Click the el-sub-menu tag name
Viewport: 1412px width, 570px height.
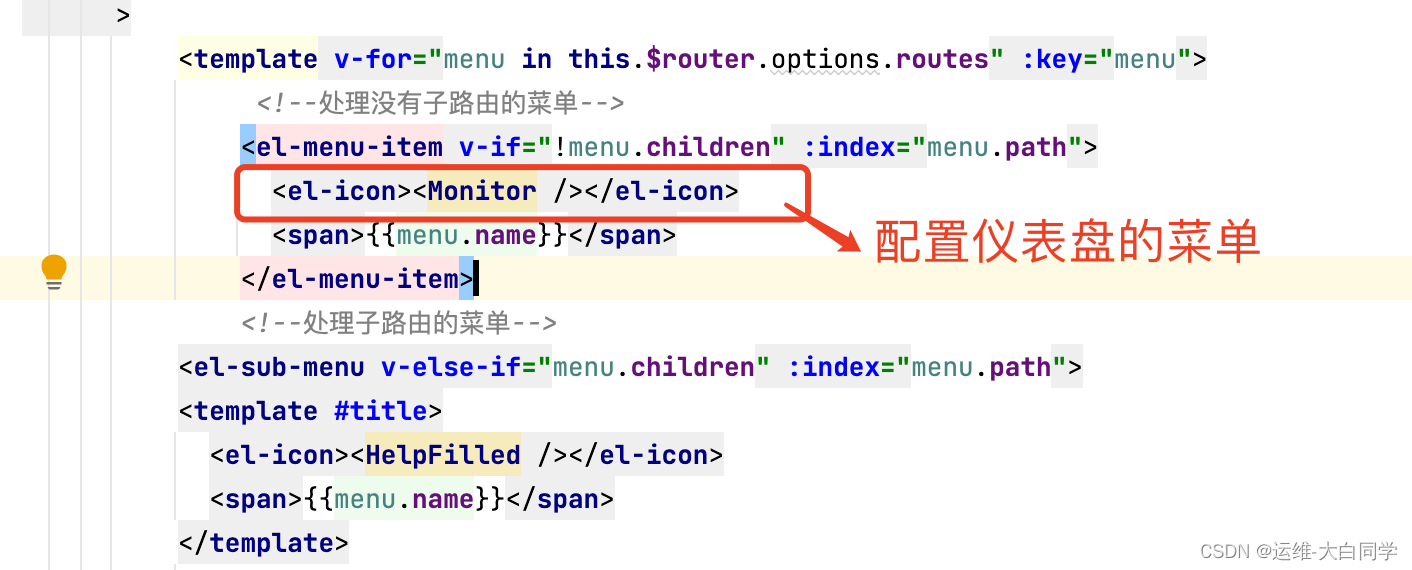point(279,367)
